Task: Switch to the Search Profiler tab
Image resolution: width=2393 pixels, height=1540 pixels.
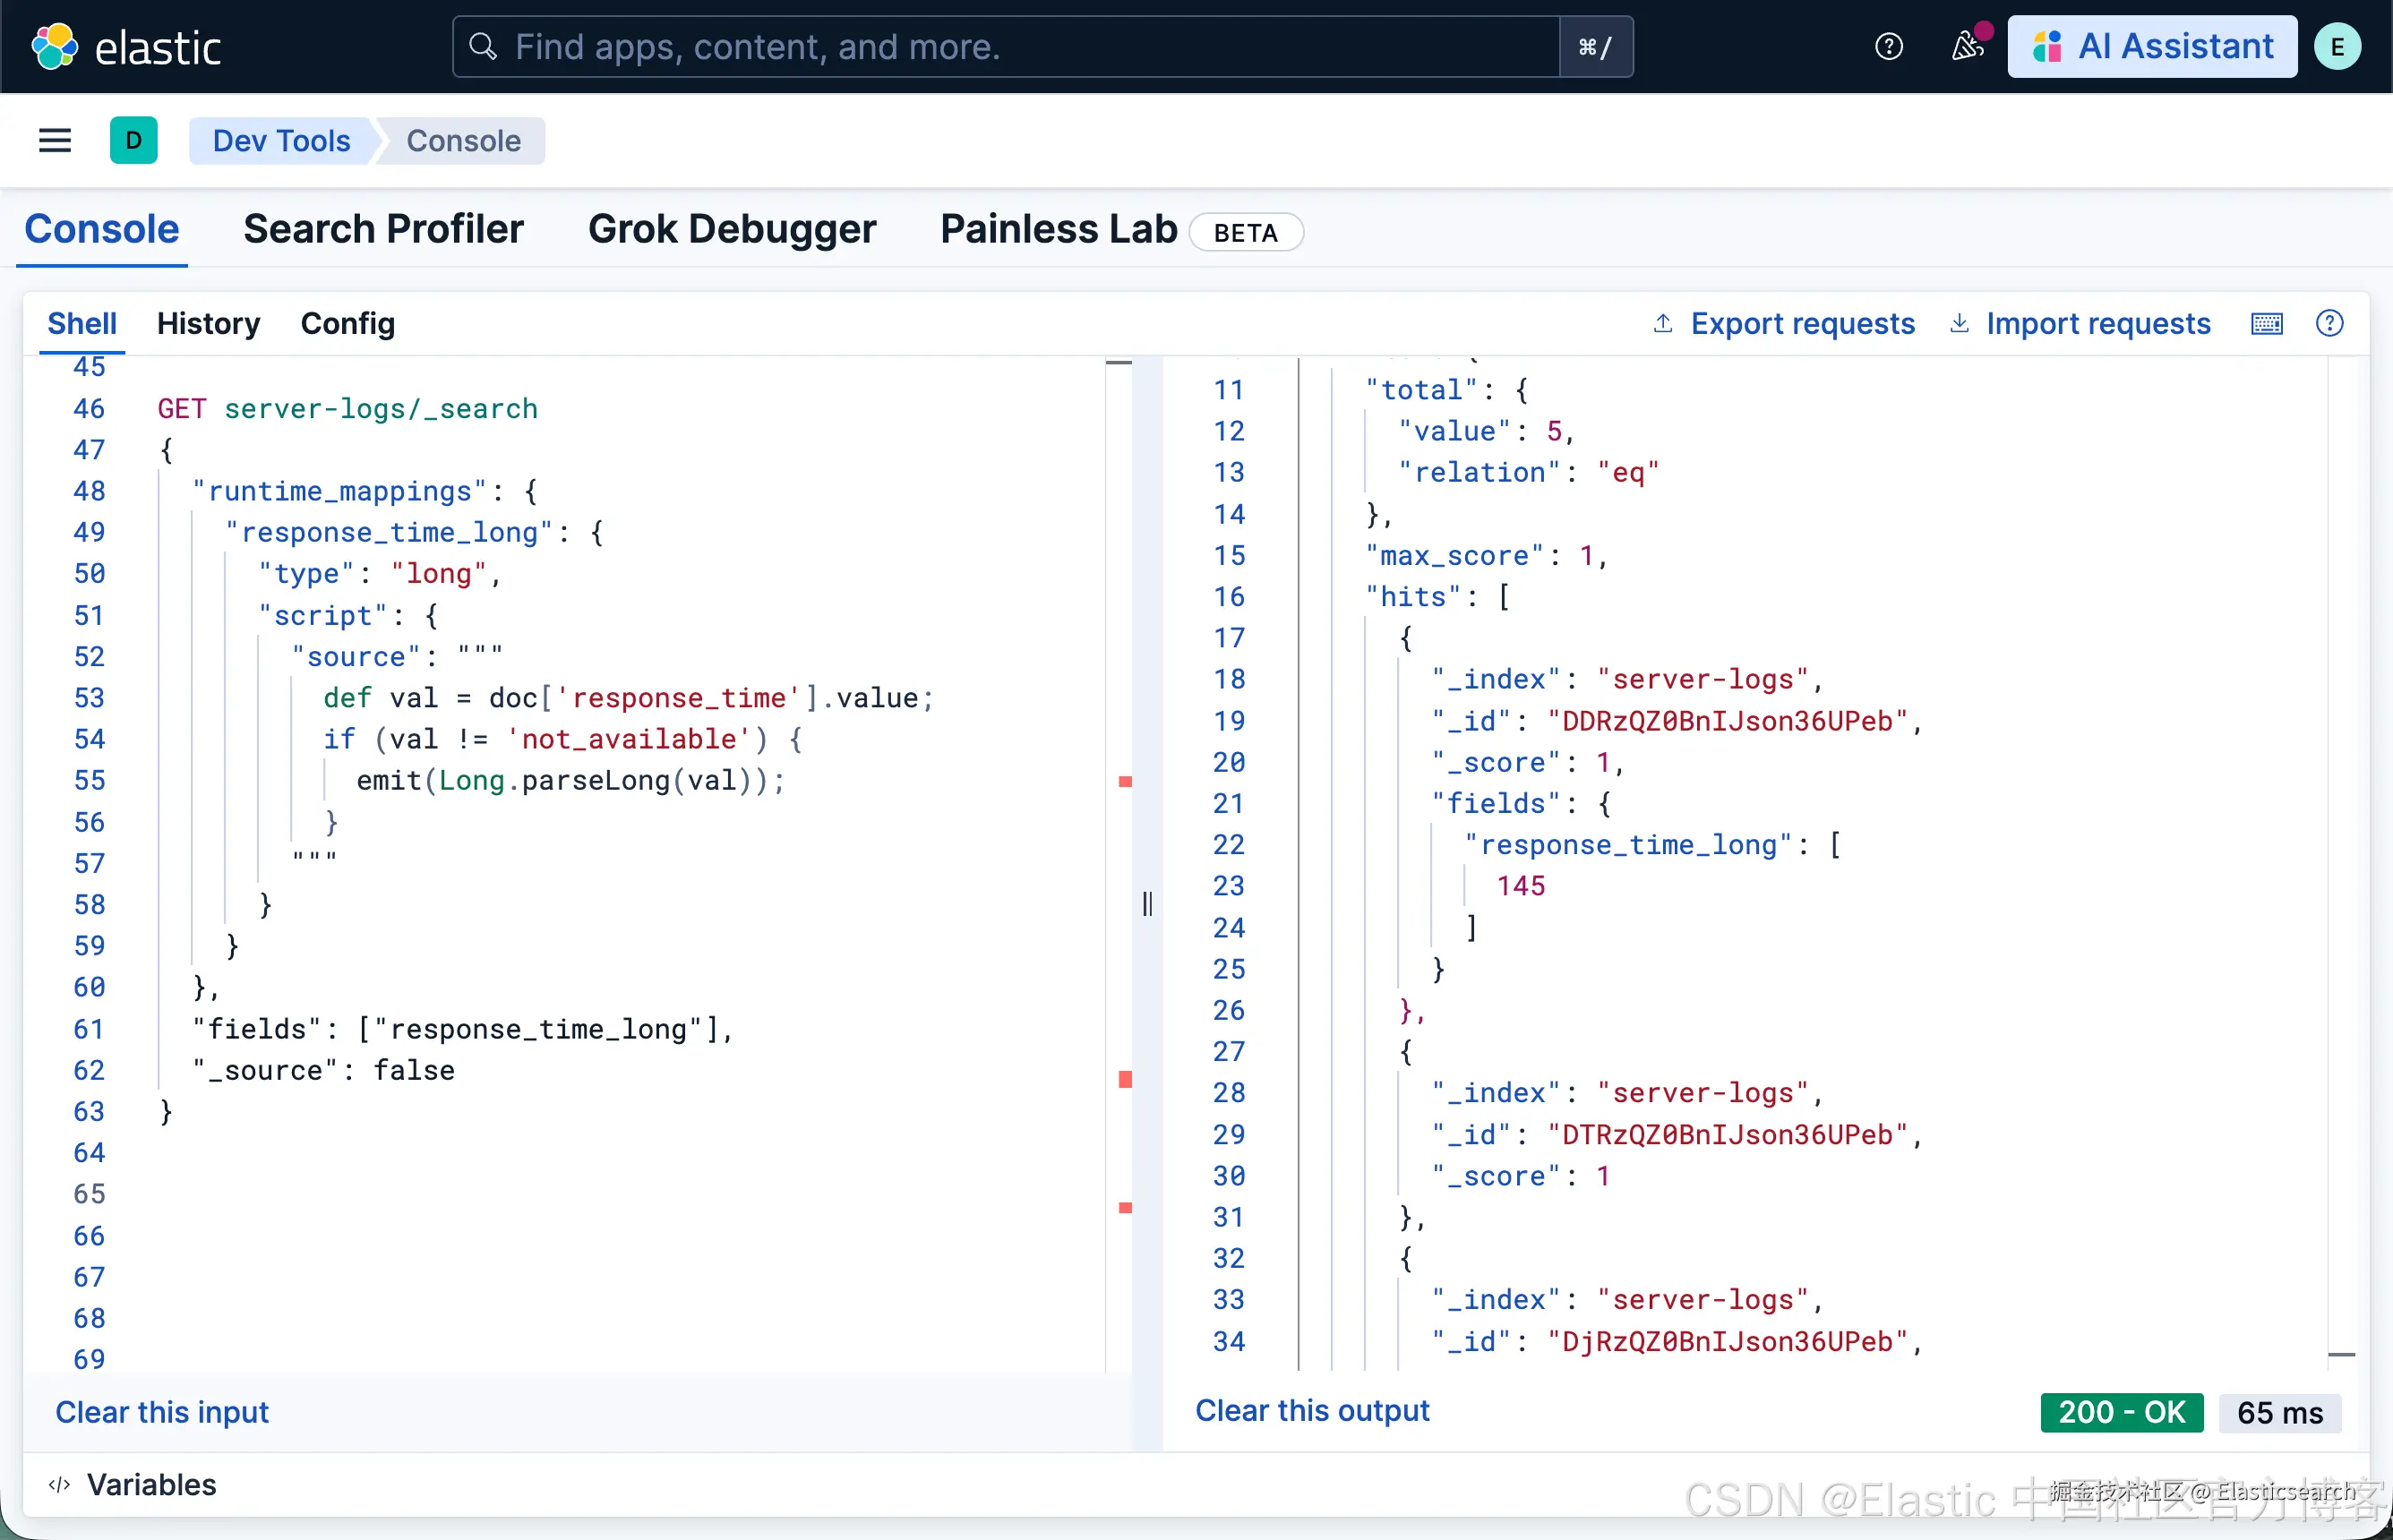Action: click(383, 229)
